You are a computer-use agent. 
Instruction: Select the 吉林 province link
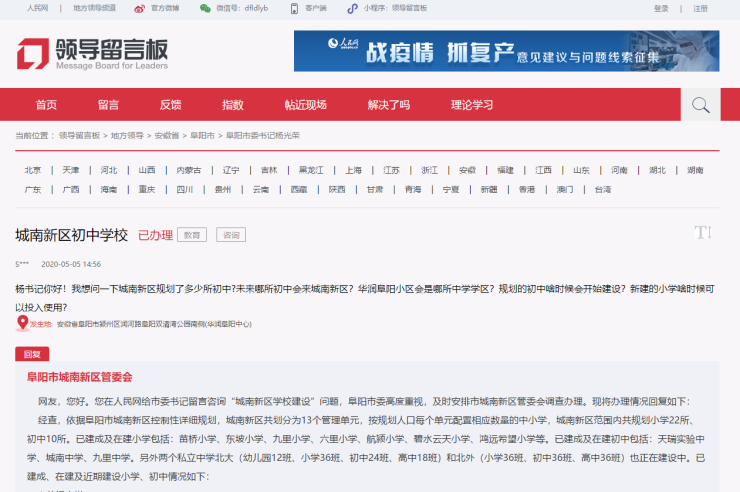269,170
